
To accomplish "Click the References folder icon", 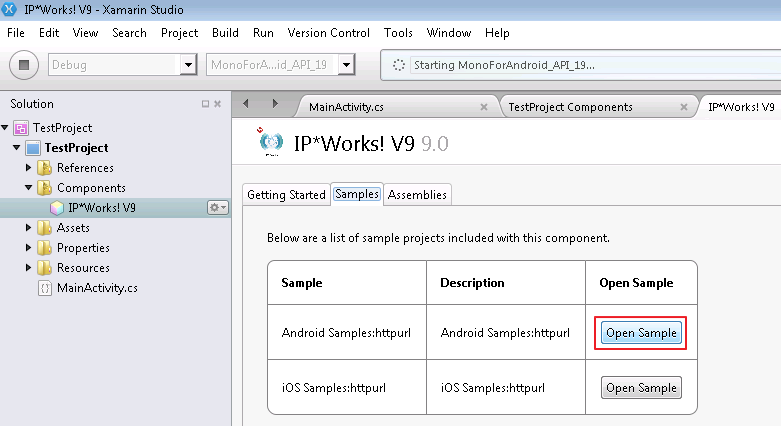I will point(44,168).
